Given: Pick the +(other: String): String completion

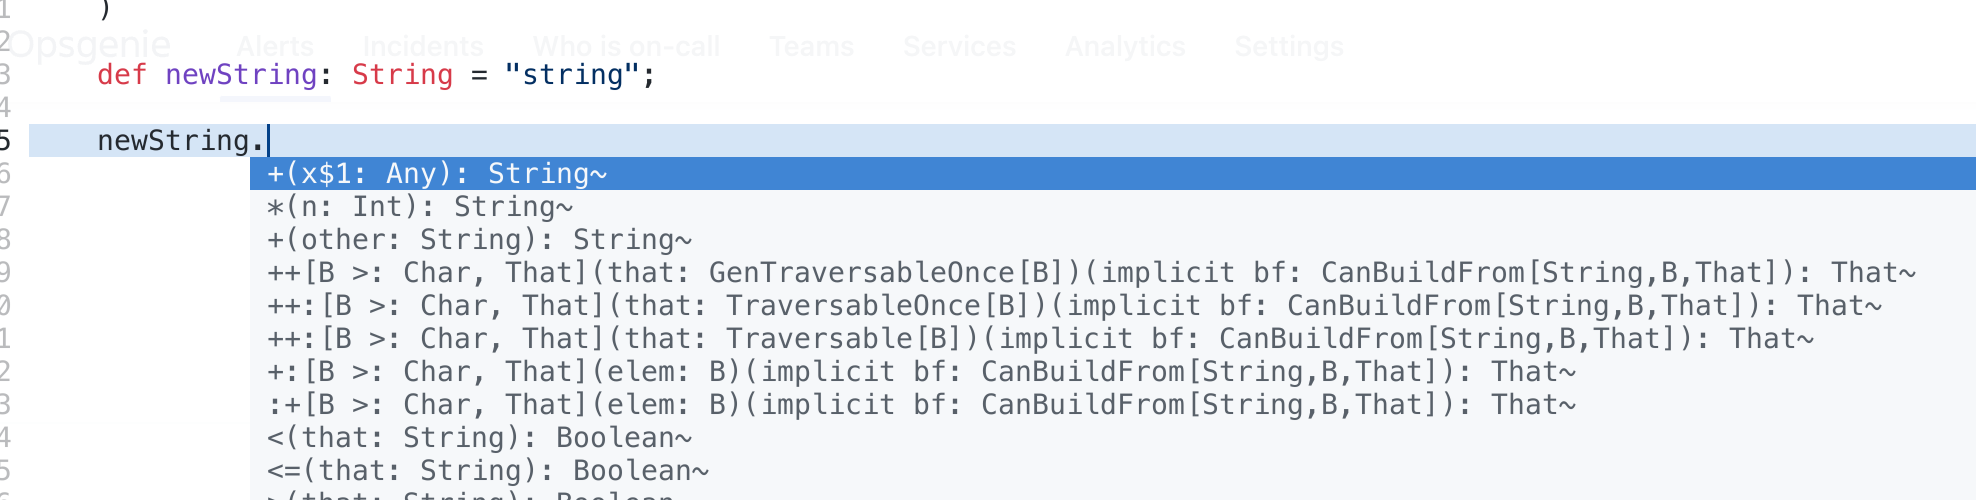Looking at the screenshot, I should (x=1112, y=240).
